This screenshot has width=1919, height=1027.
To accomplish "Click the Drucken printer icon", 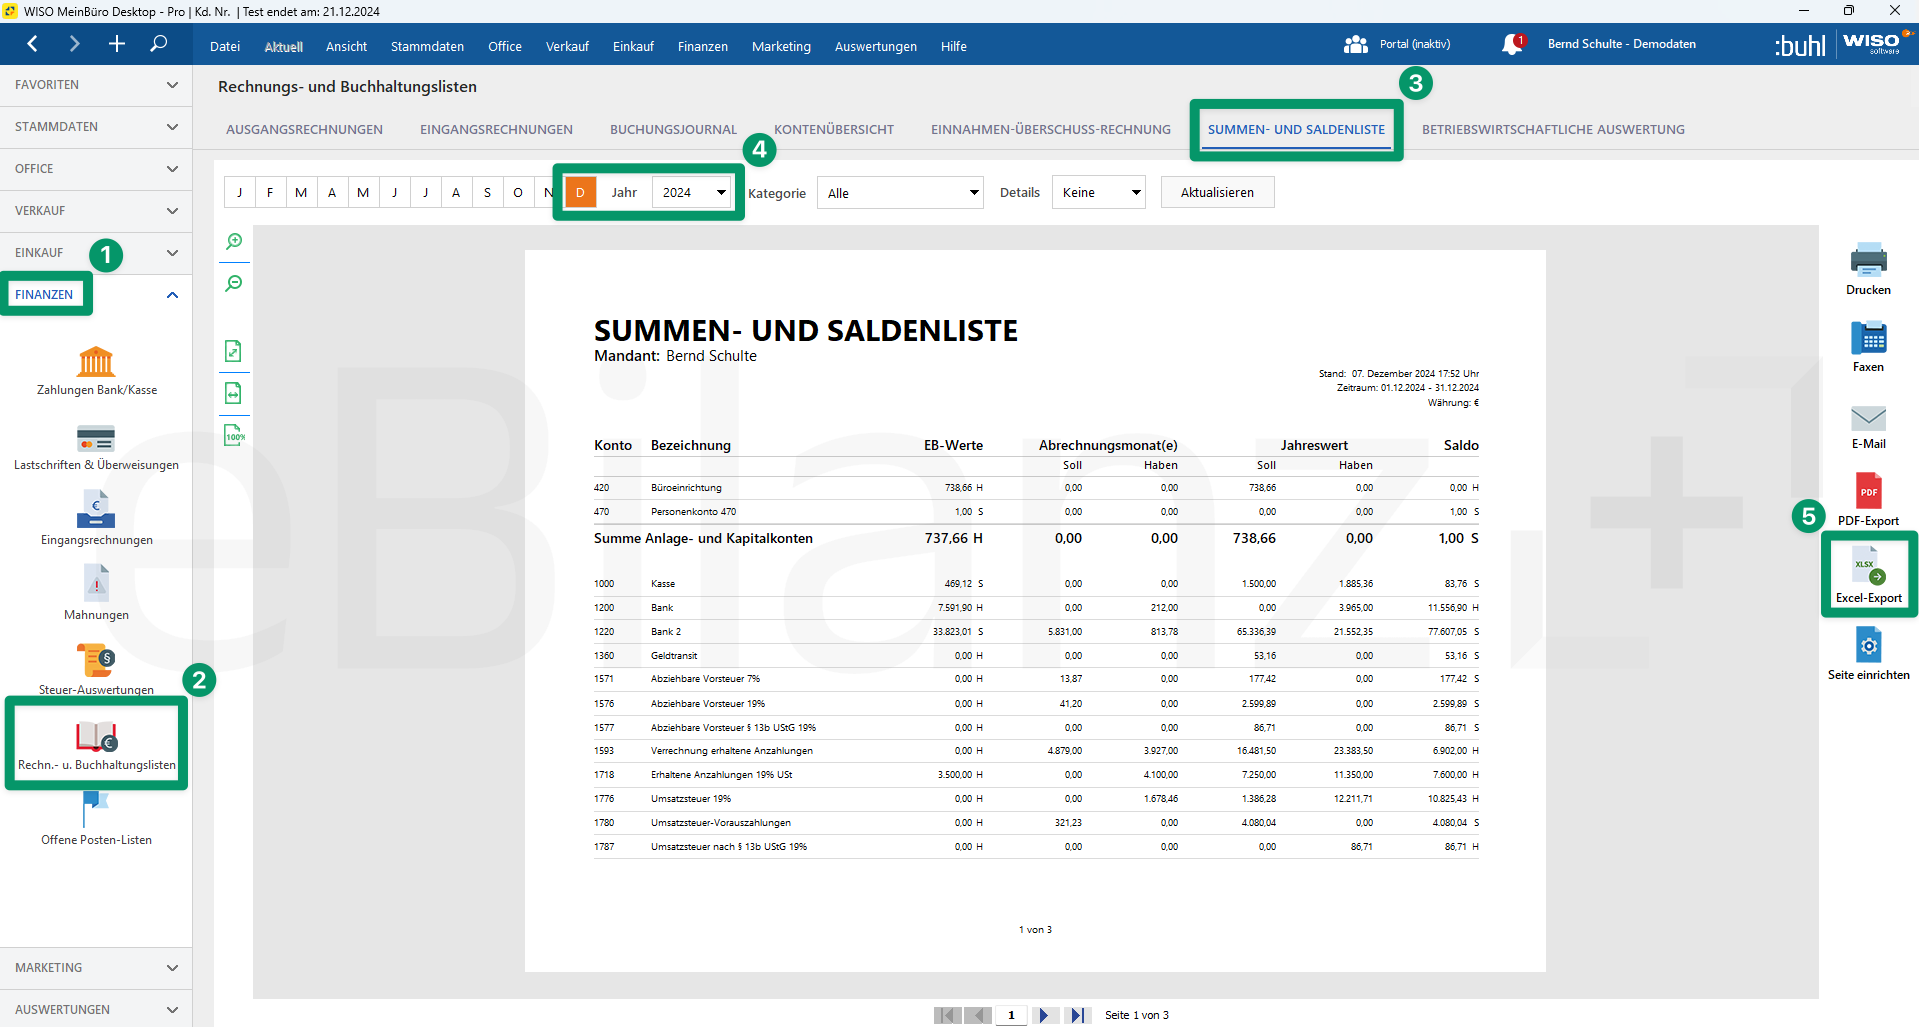I will click(x=1868, y=260).
